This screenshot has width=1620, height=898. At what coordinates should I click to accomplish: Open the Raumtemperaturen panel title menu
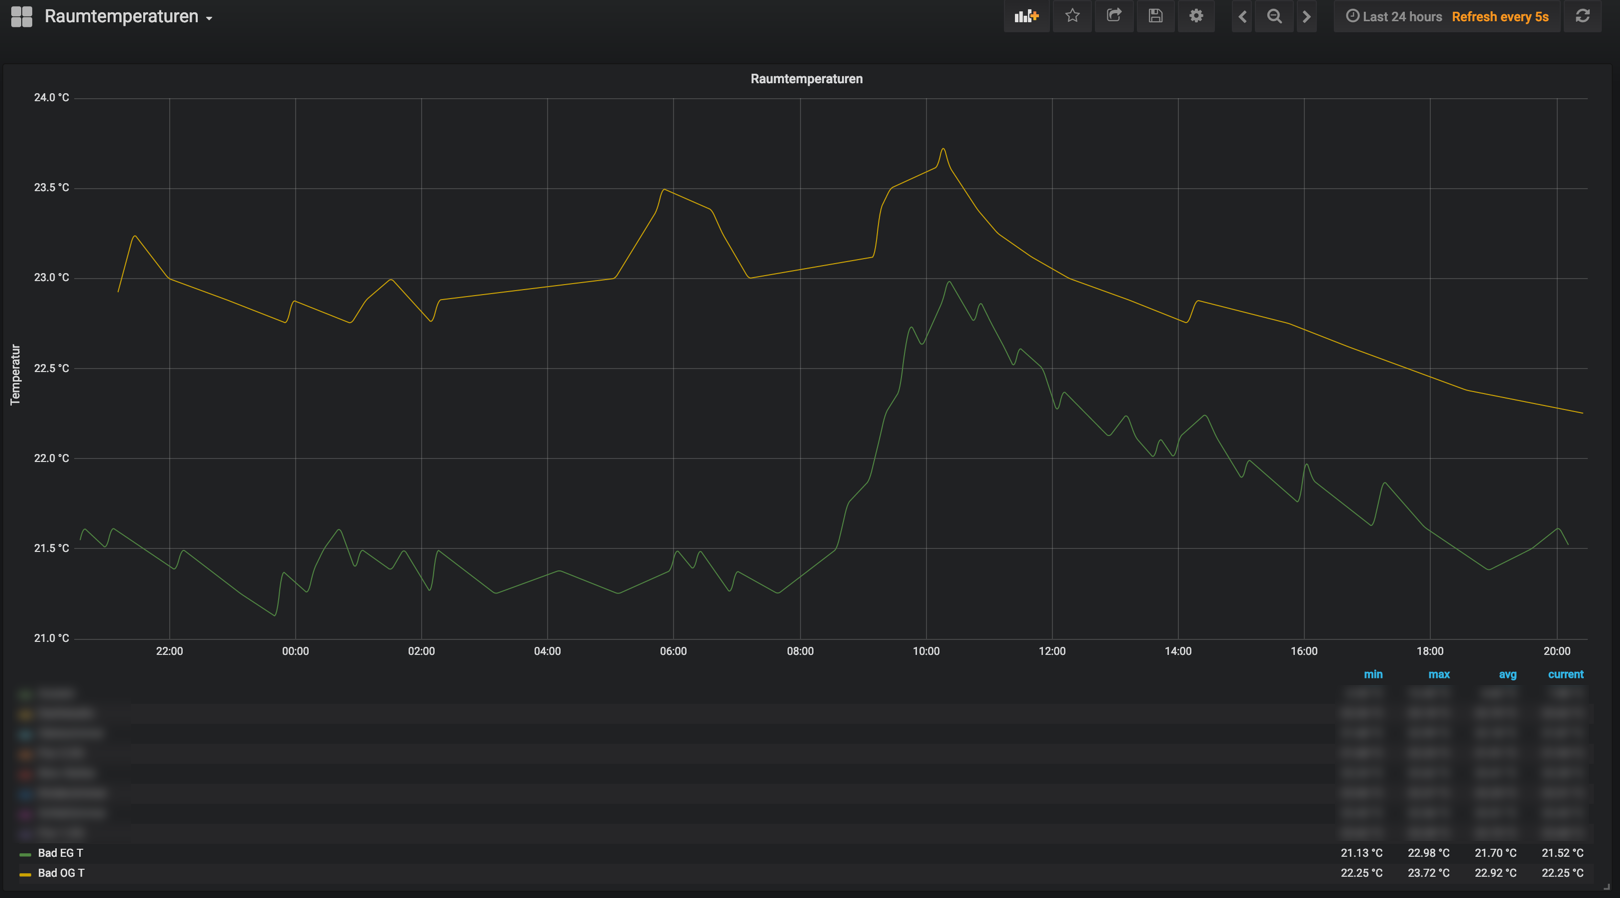pos(806,79)
